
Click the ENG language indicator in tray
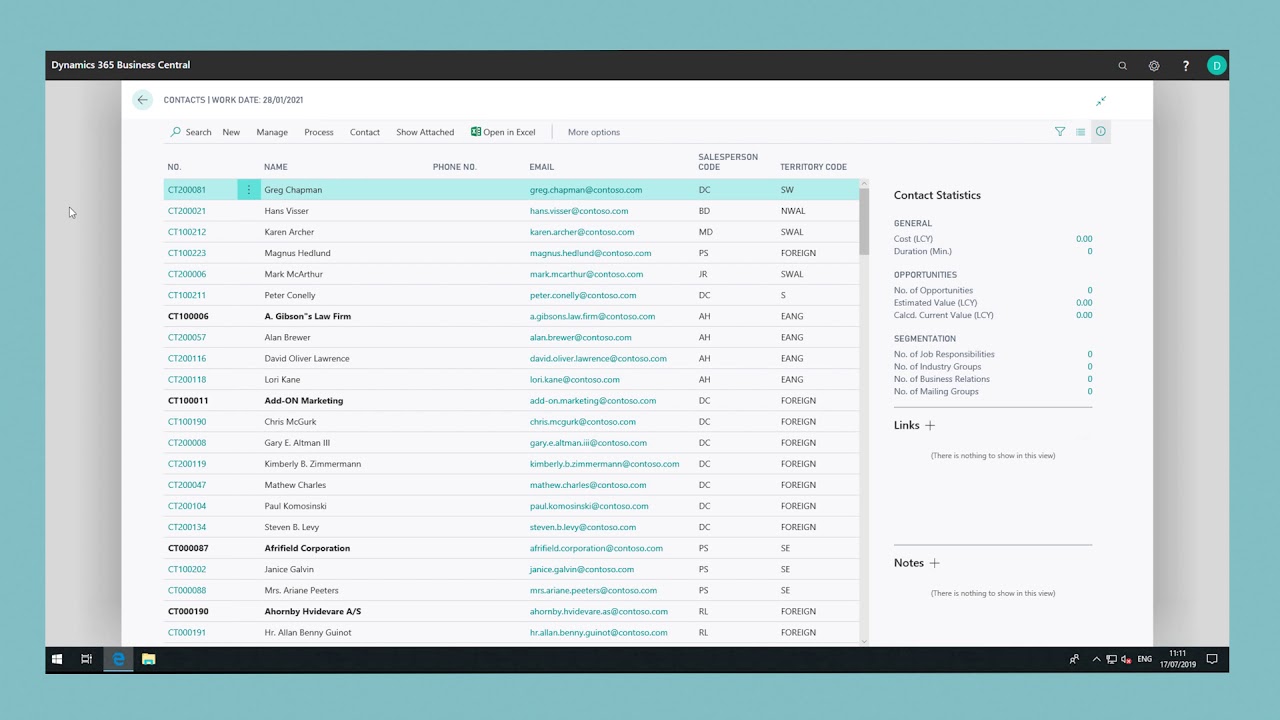click(1145, 659)
